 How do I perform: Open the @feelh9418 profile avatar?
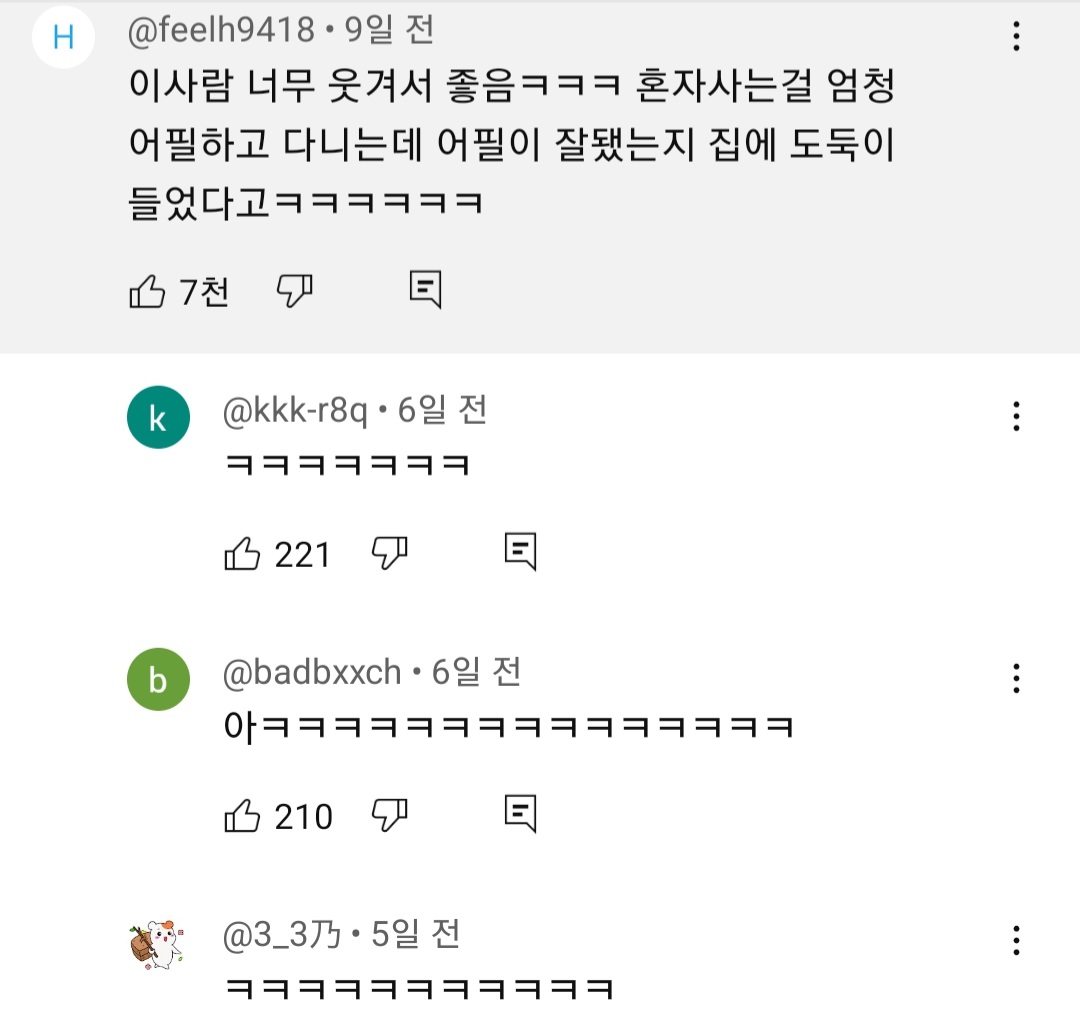[64, 38]
